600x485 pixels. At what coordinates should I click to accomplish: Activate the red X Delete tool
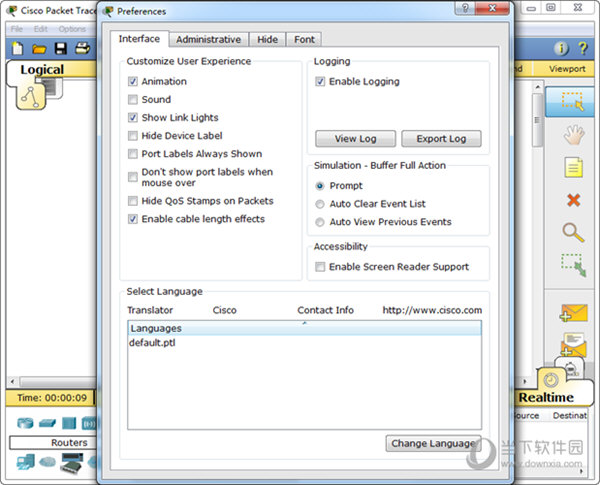[x=574, y=200]
